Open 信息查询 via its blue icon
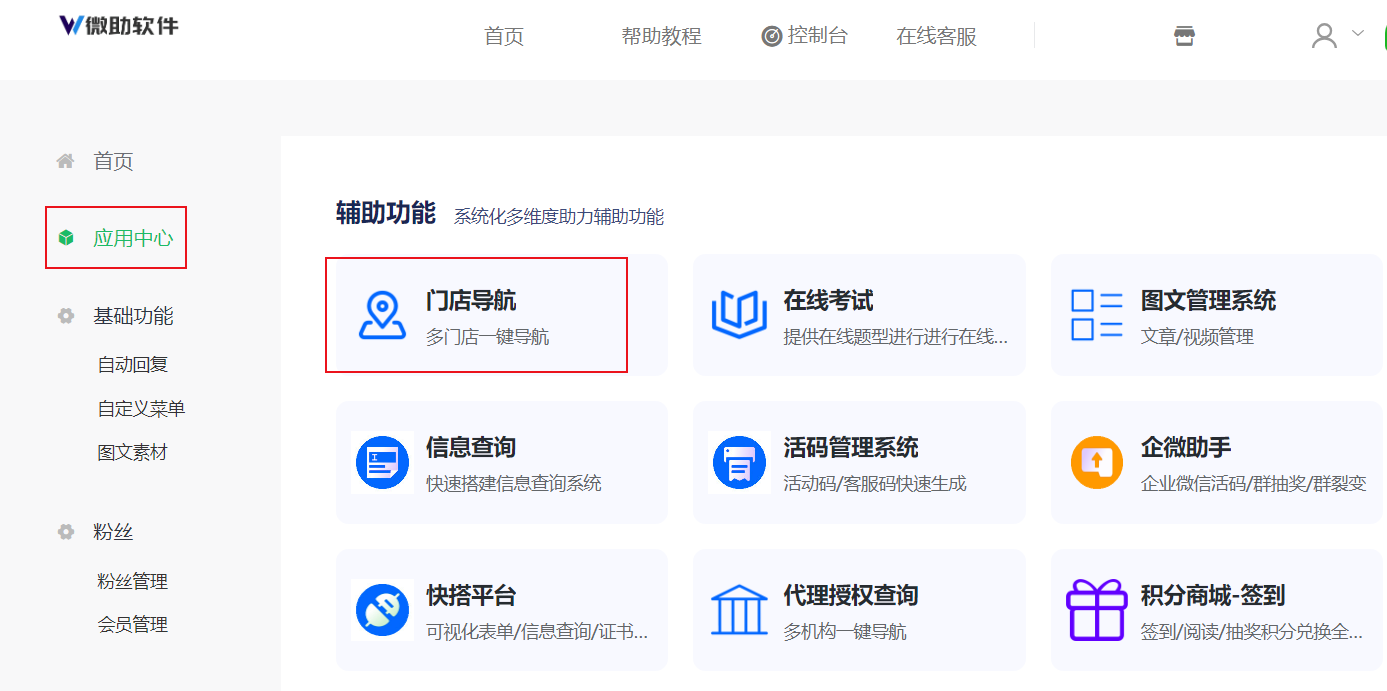 tap(382, 463)
